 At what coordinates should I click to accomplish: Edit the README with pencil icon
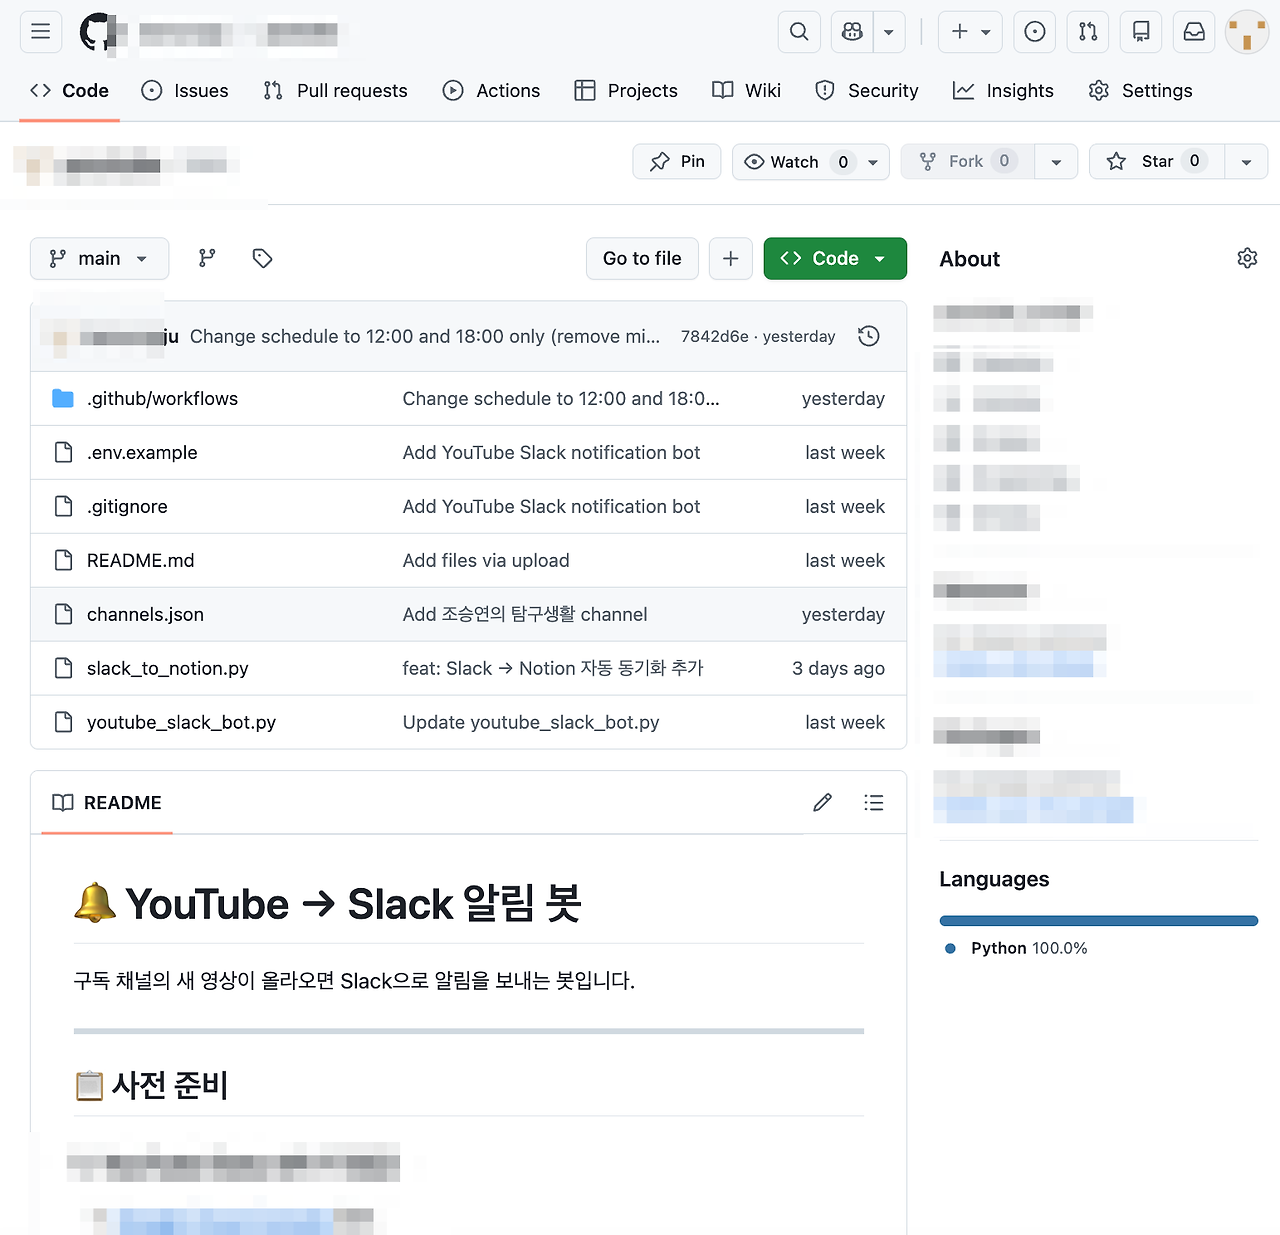(822, 803)
